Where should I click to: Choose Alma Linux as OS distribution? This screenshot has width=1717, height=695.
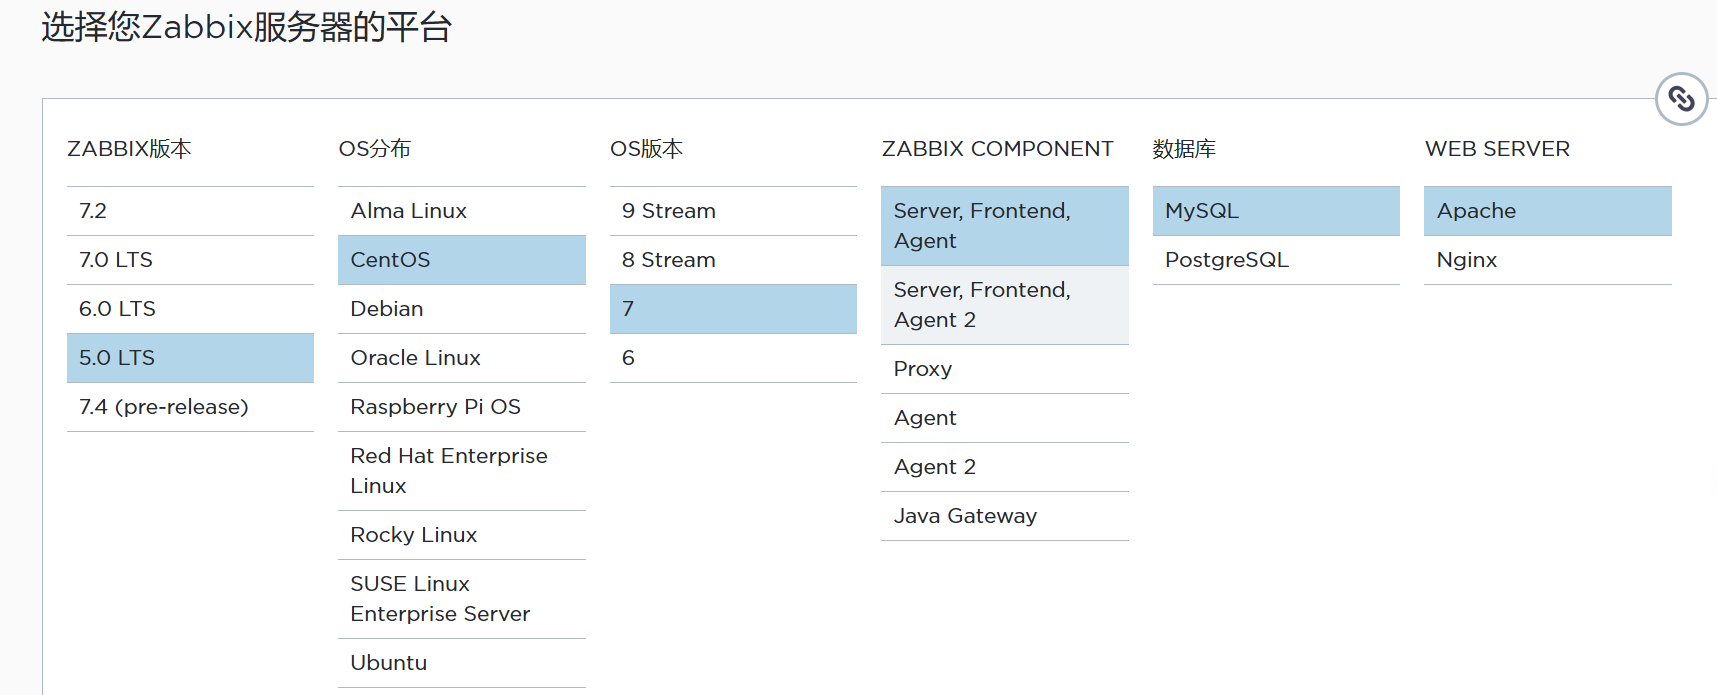coord(461,211)
